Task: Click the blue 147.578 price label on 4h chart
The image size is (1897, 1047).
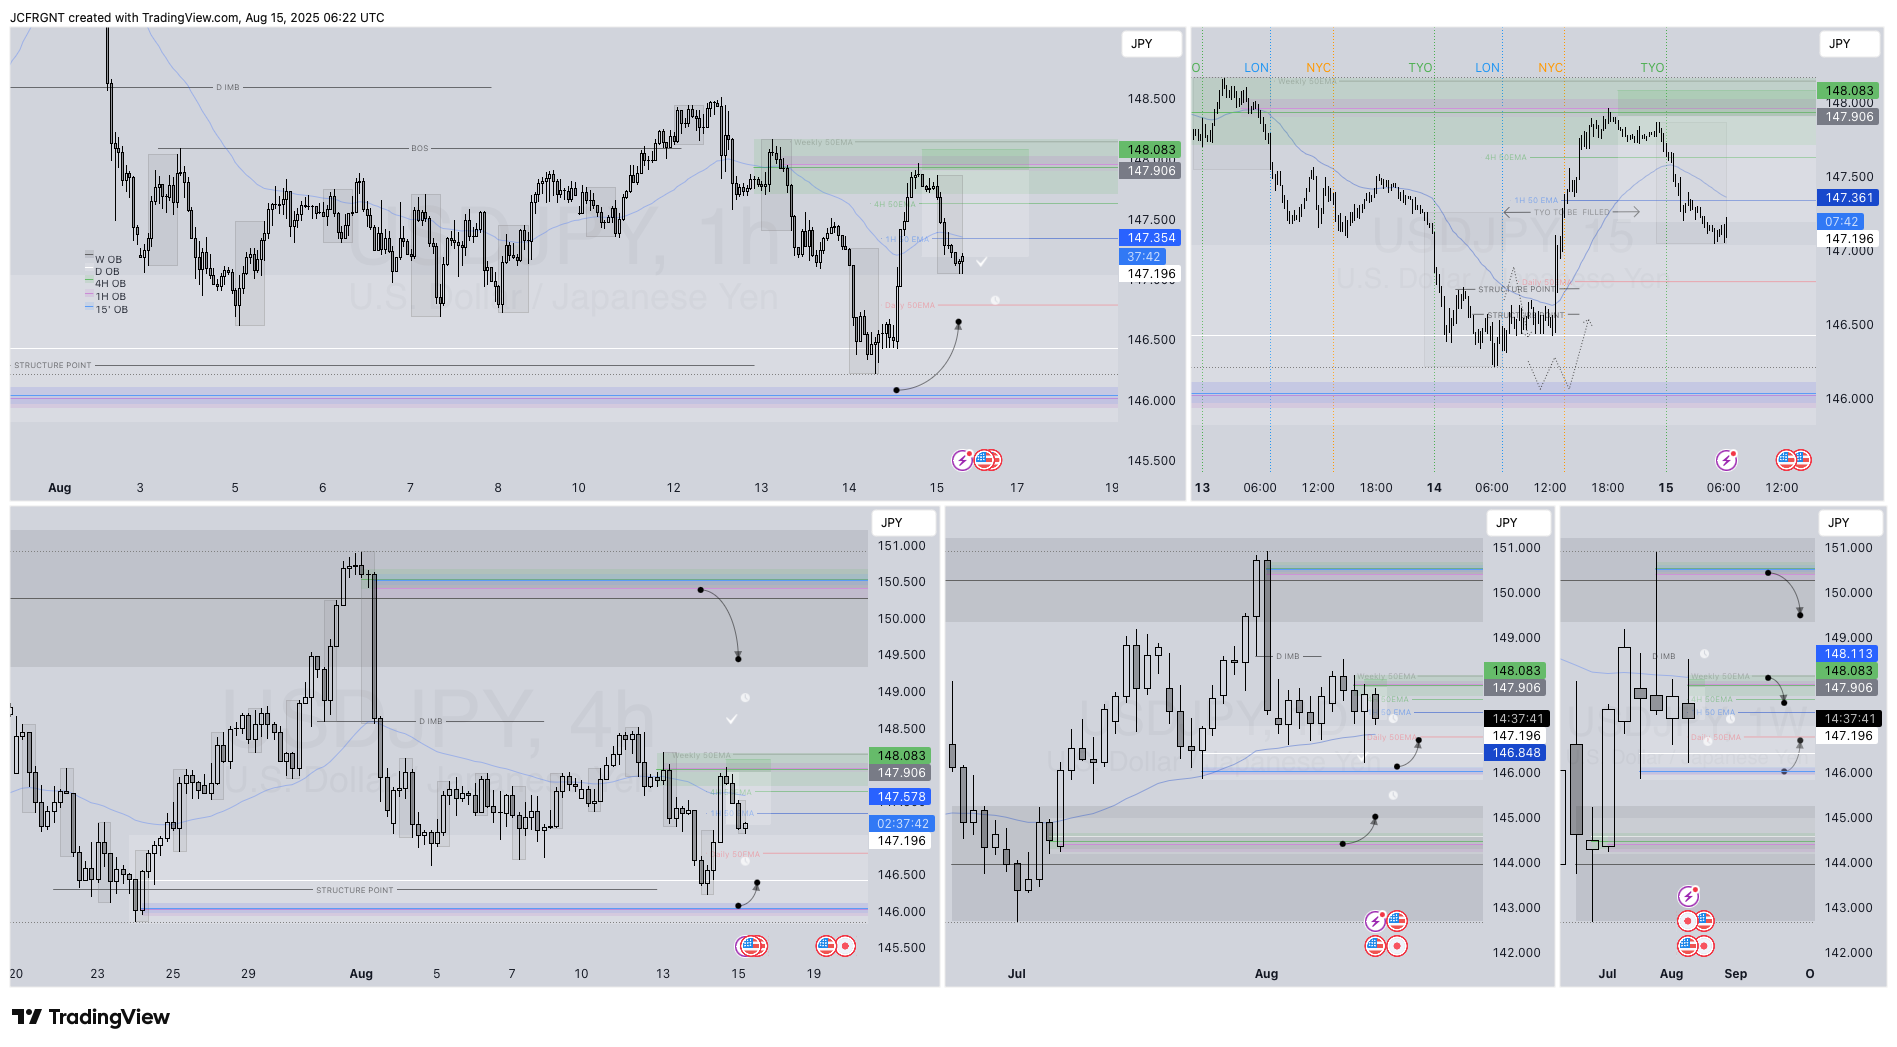Action: point(902,797)
